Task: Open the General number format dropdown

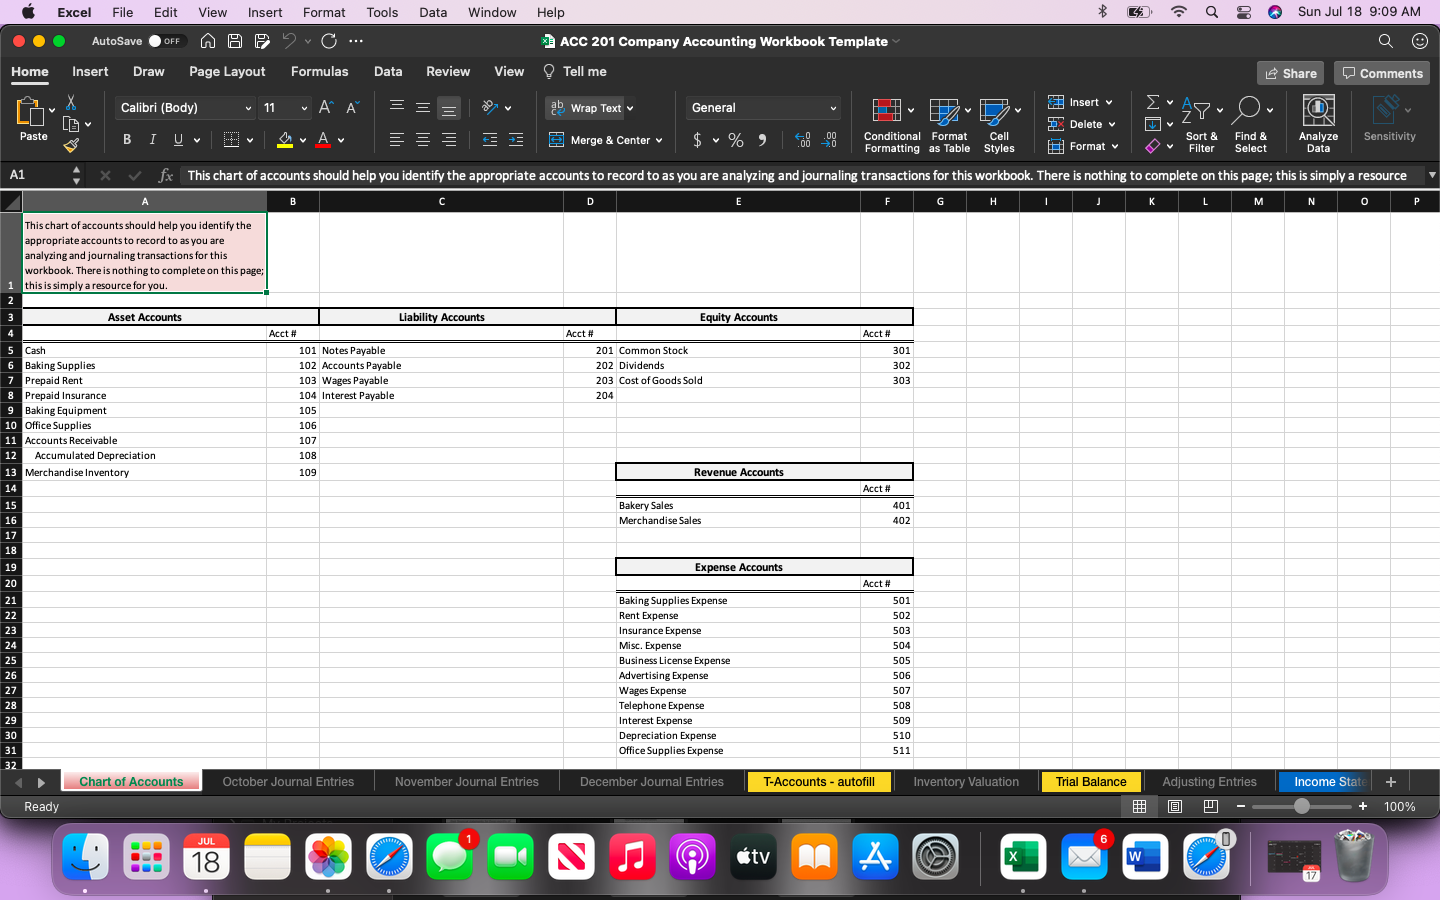Action: 832,107
